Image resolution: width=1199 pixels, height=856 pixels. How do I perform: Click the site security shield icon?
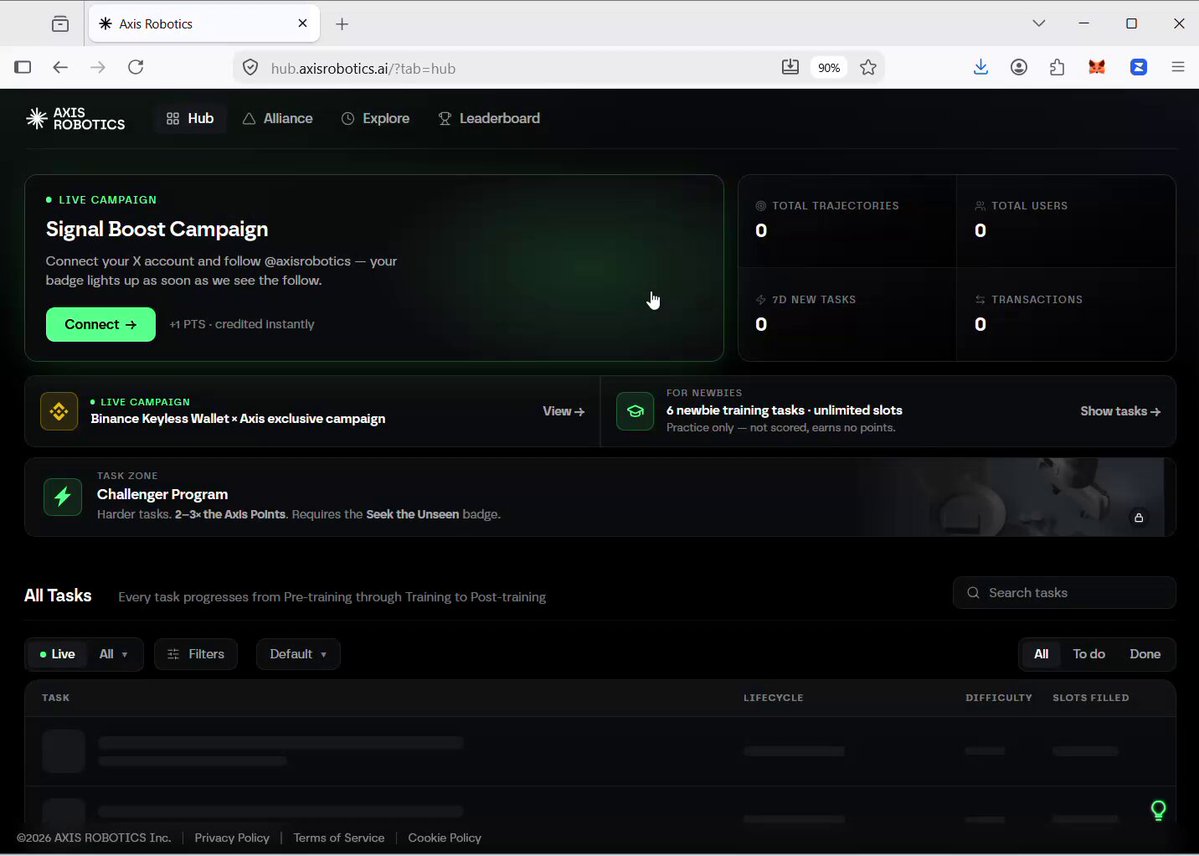pos(250,68)
